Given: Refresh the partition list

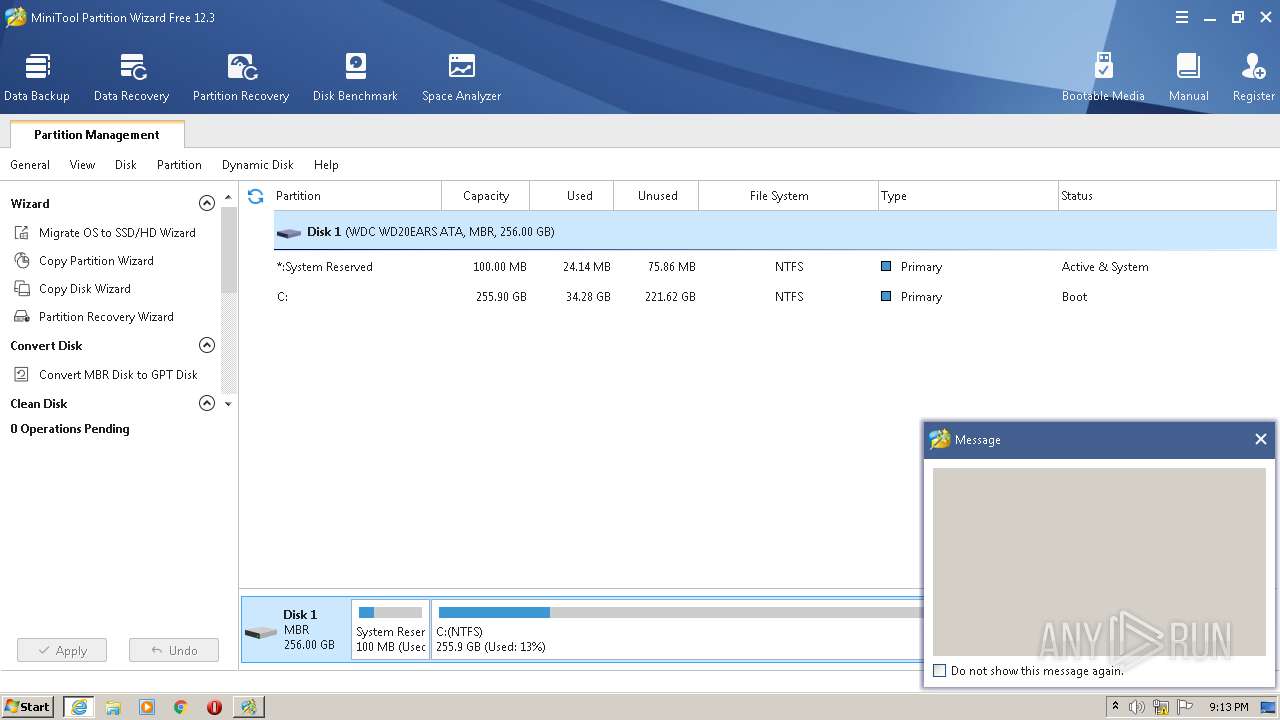Looking at the screenshot, I should point(255,196).
